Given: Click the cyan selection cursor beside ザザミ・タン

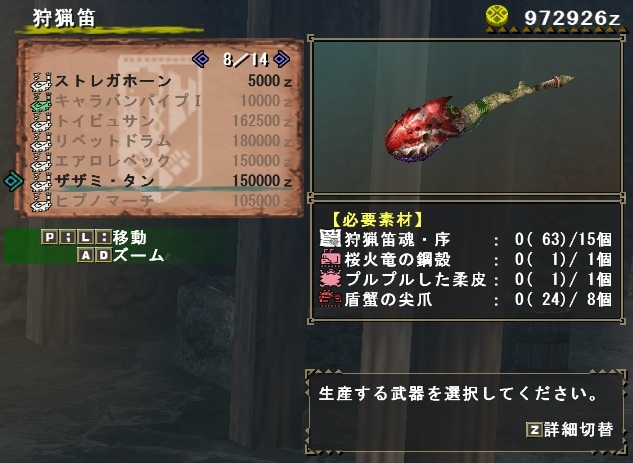Looking at the screenshot, I should point(13,180).
